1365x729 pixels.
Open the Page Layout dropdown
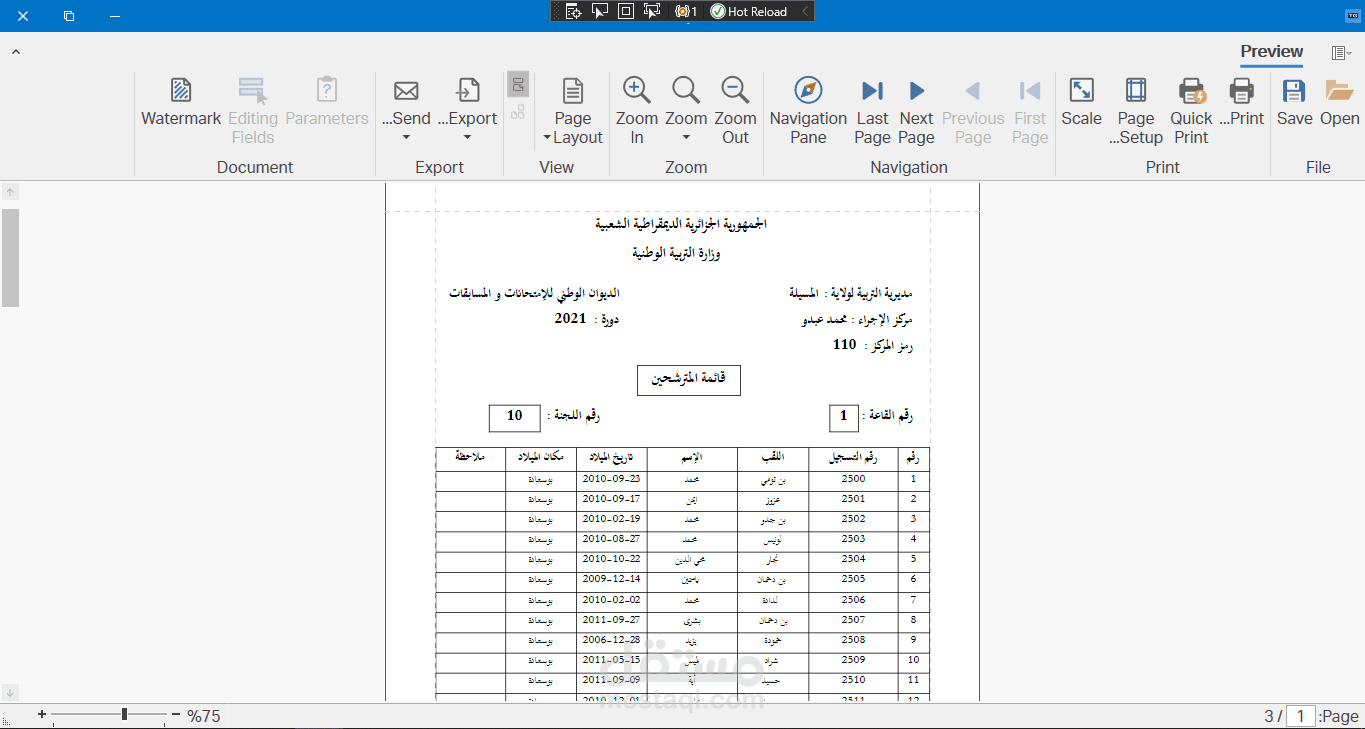[573, 111]
